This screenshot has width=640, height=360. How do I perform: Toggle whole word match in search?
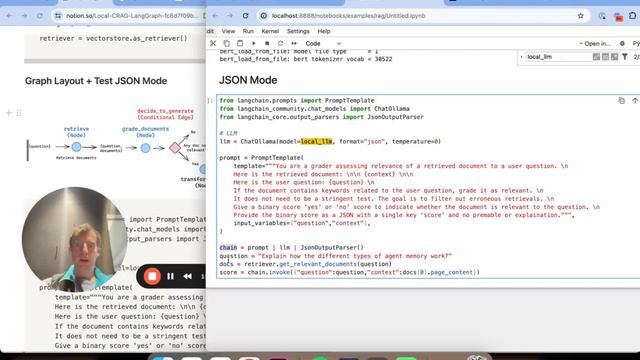(x=605, y=57)
